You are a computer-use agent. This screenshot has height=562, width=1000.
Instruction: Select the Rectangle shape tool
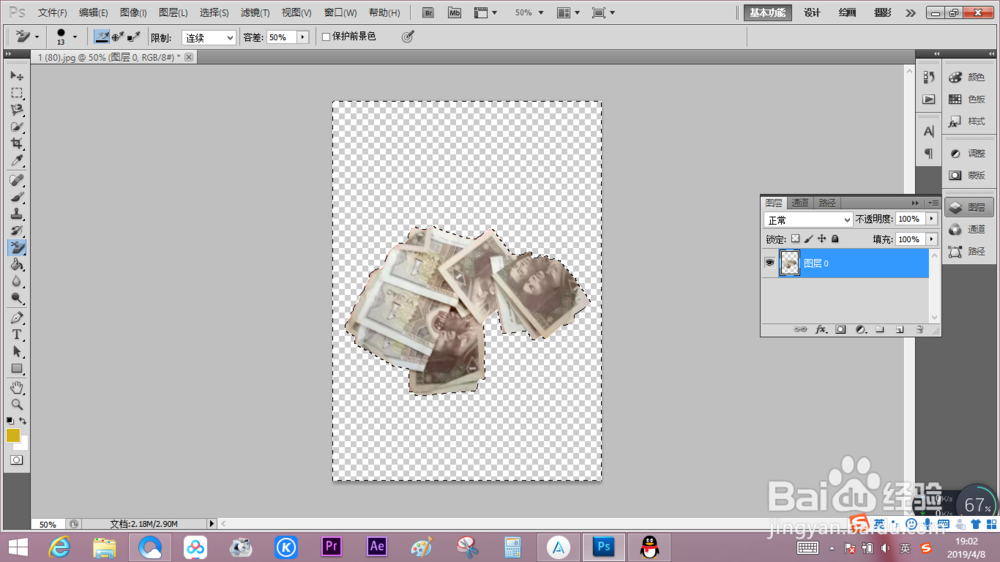point(17,369)
